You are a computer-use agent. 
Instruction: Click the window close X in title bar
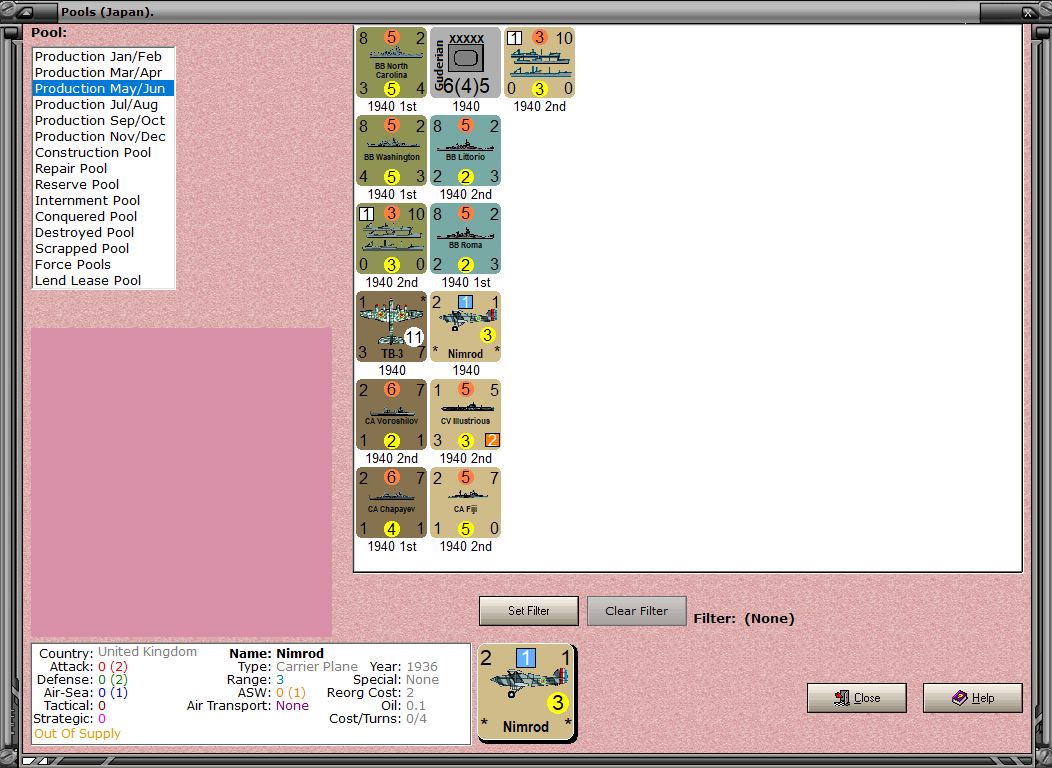click(1027, 12)
